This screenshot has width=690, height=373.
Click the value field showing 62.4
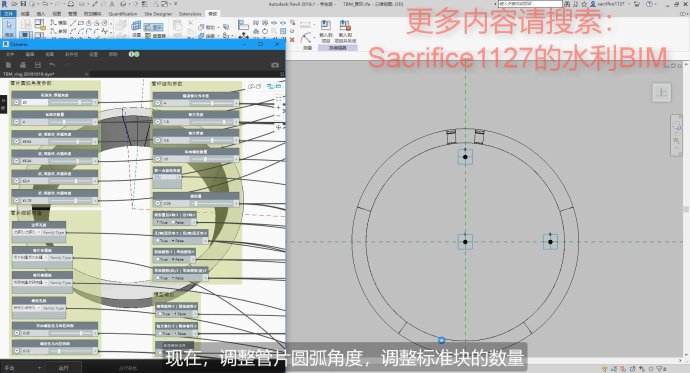pyautogui.click(x=34, y=181)
